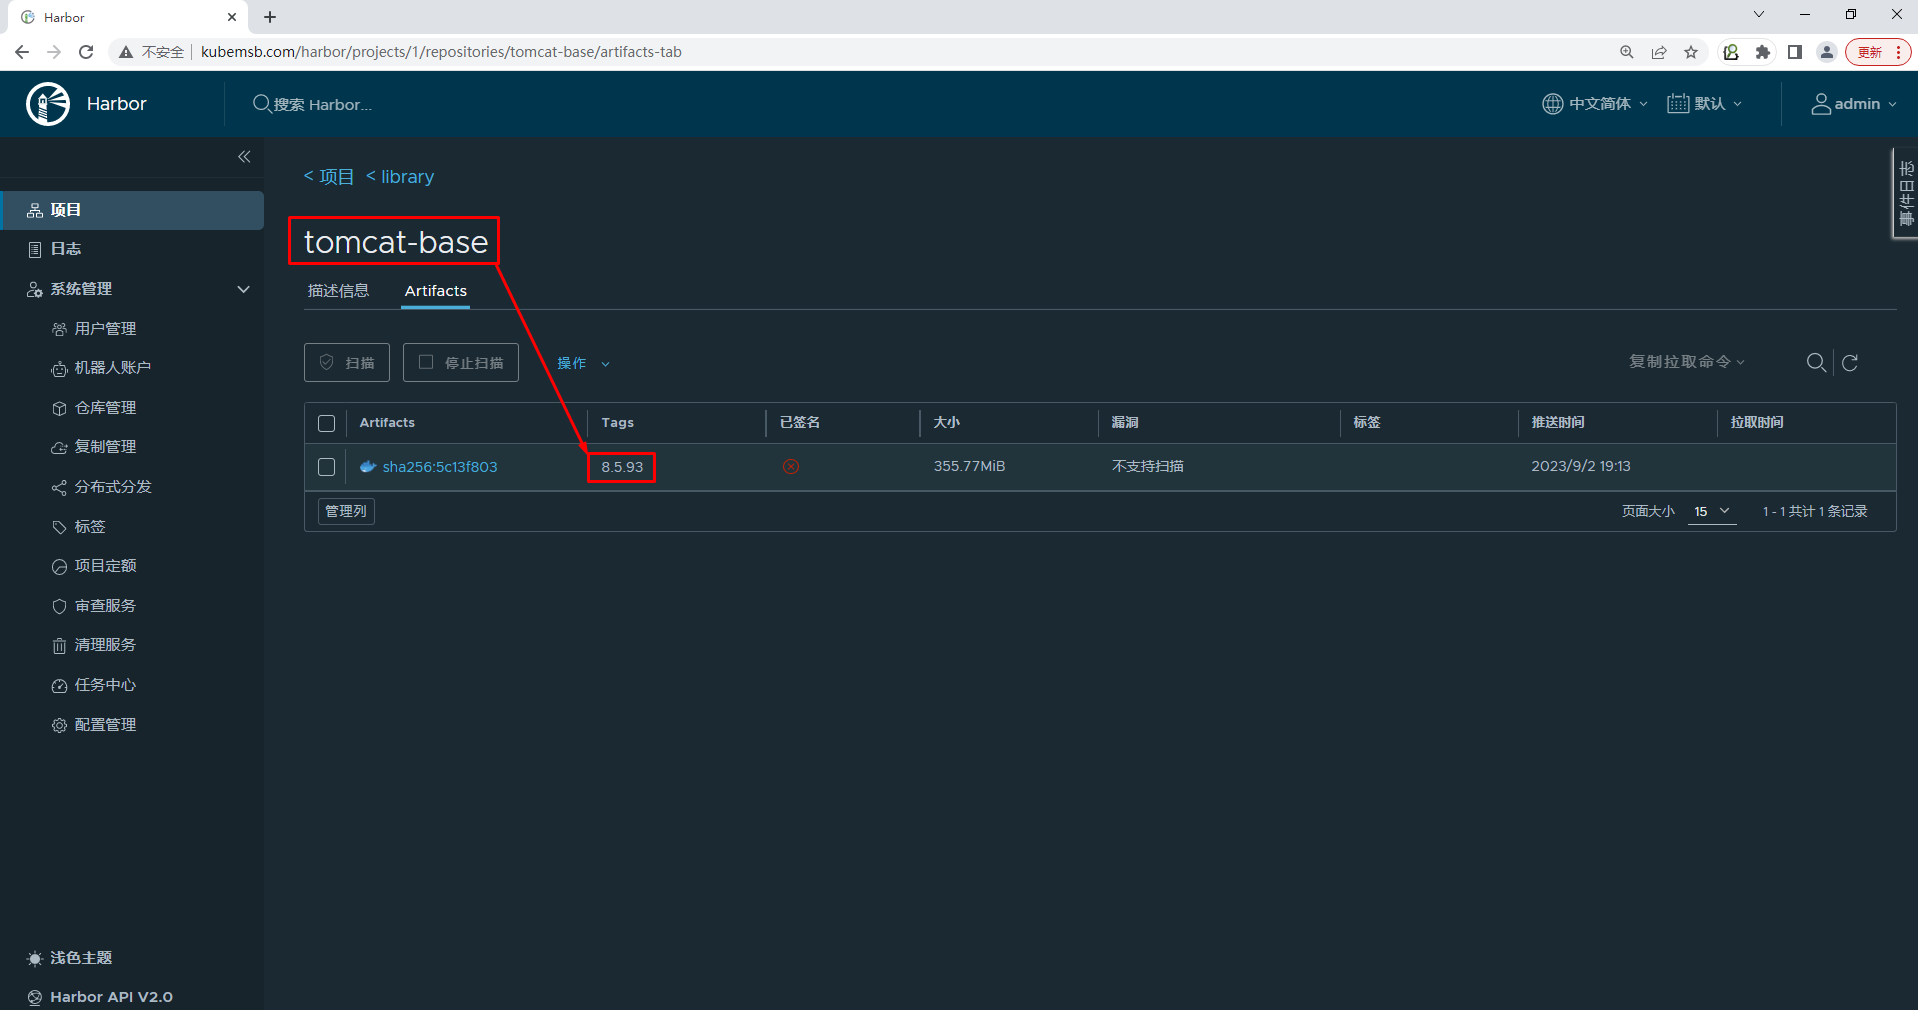
Task: Open 用户管理 user management
Action: (105, 329)
